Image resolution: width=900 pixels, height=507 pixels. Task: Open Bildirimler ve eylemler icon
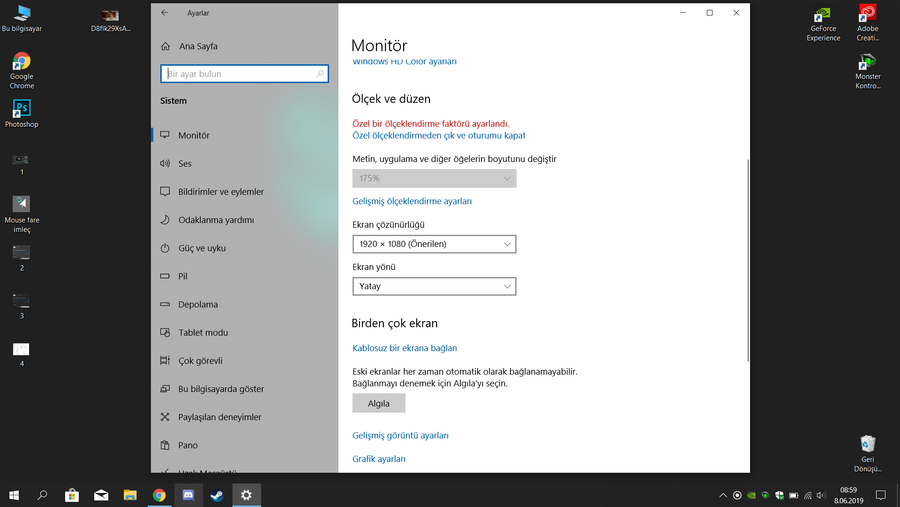click(x=165, y=191)
